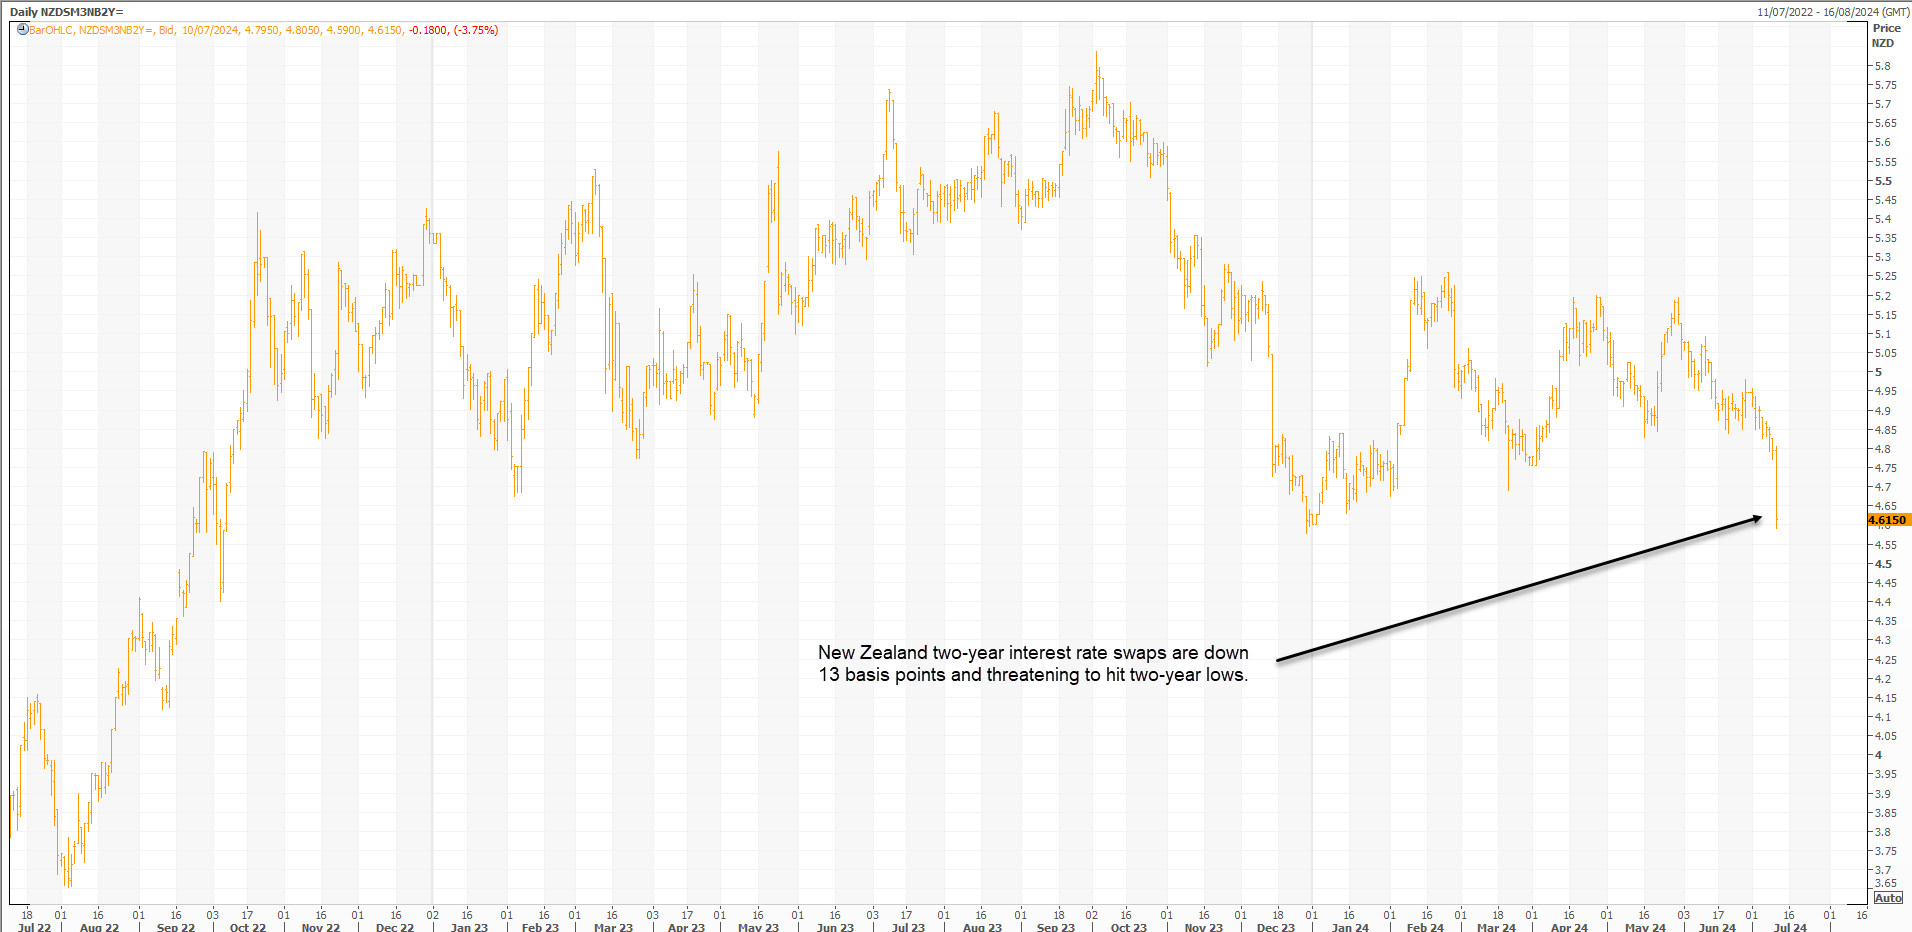The image size is (1912, 932).
Task: Click the May 23 month label
Action: pos(758,927)
